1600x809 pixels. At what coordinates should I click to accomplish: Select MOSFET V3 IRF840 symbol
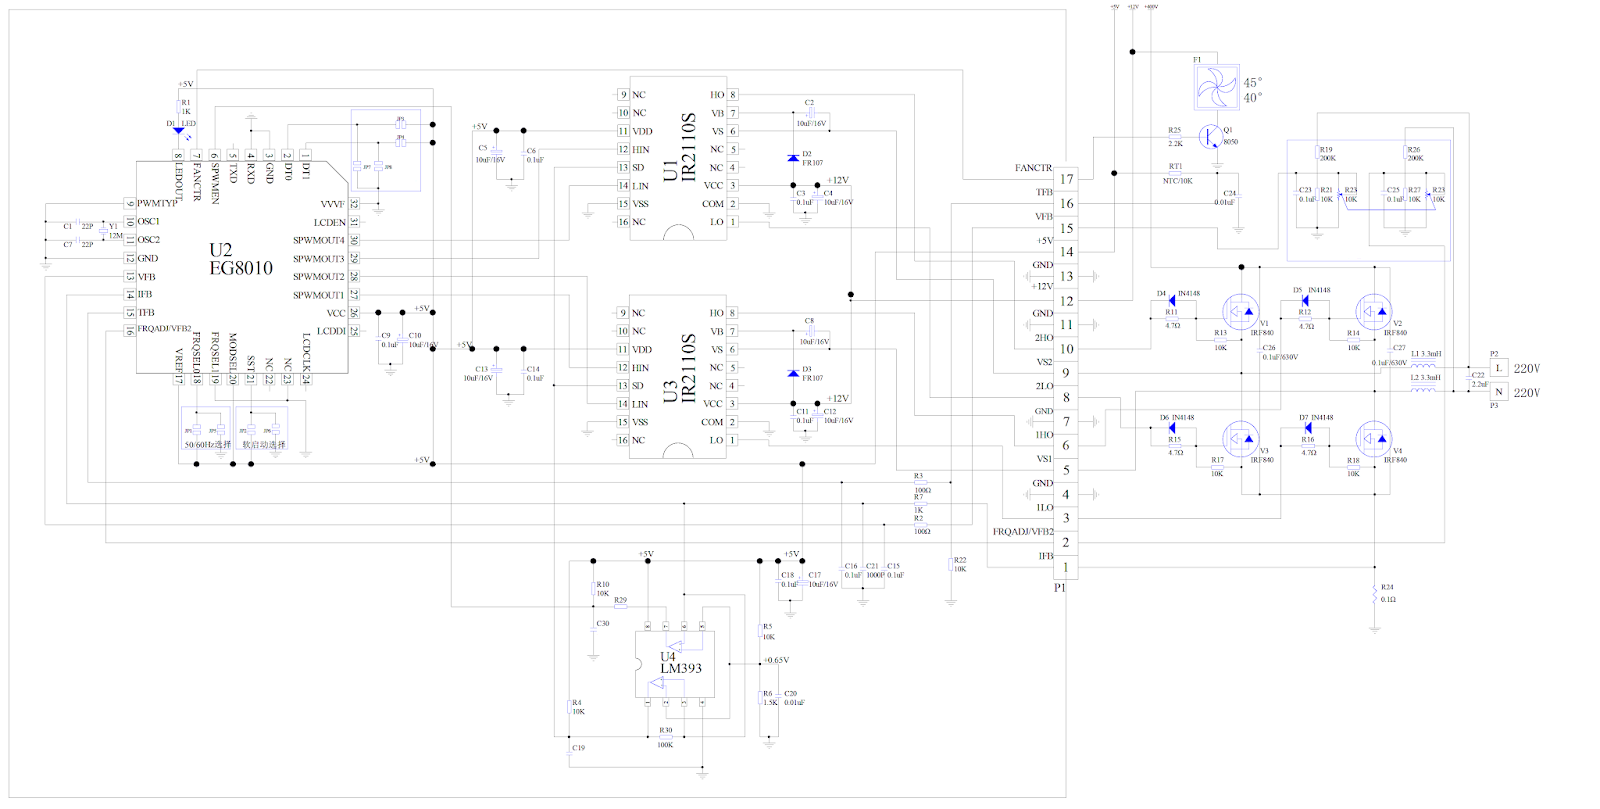point(1241,438)
